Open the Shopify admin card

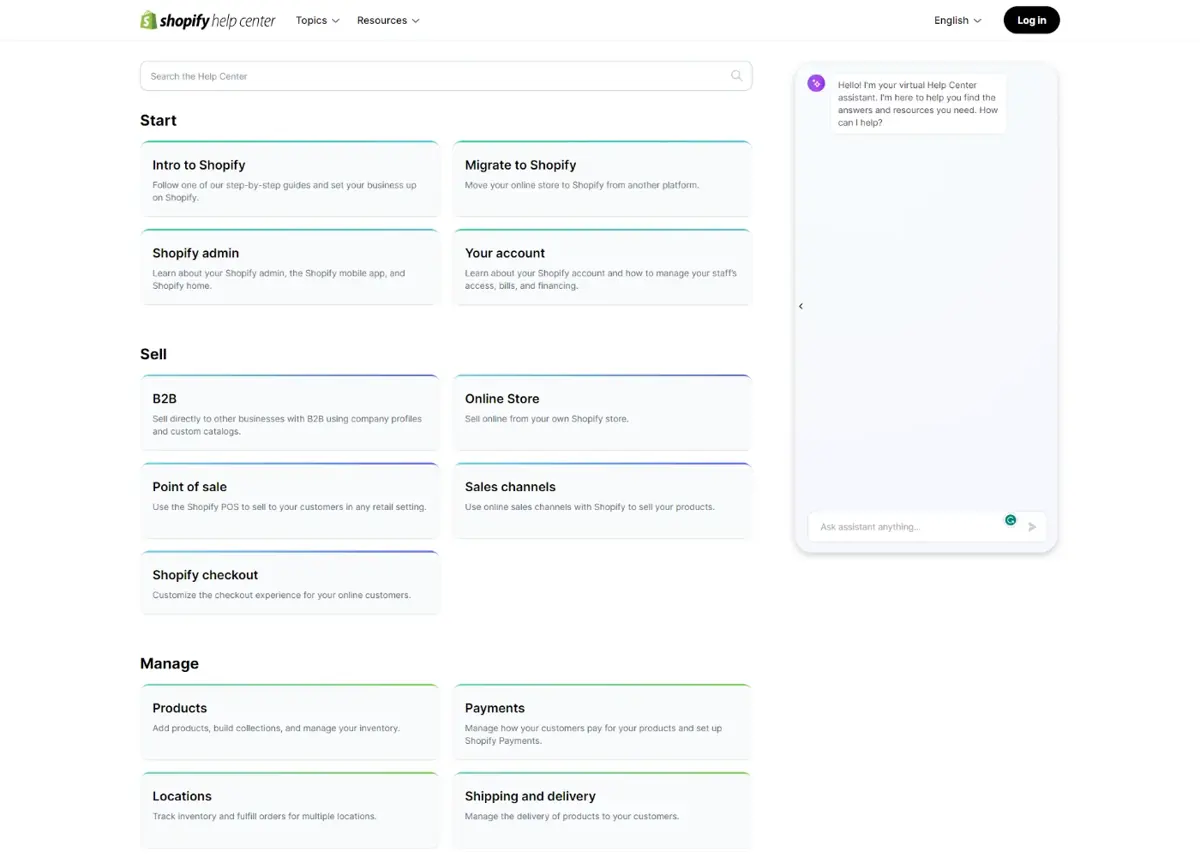point(290,267)
